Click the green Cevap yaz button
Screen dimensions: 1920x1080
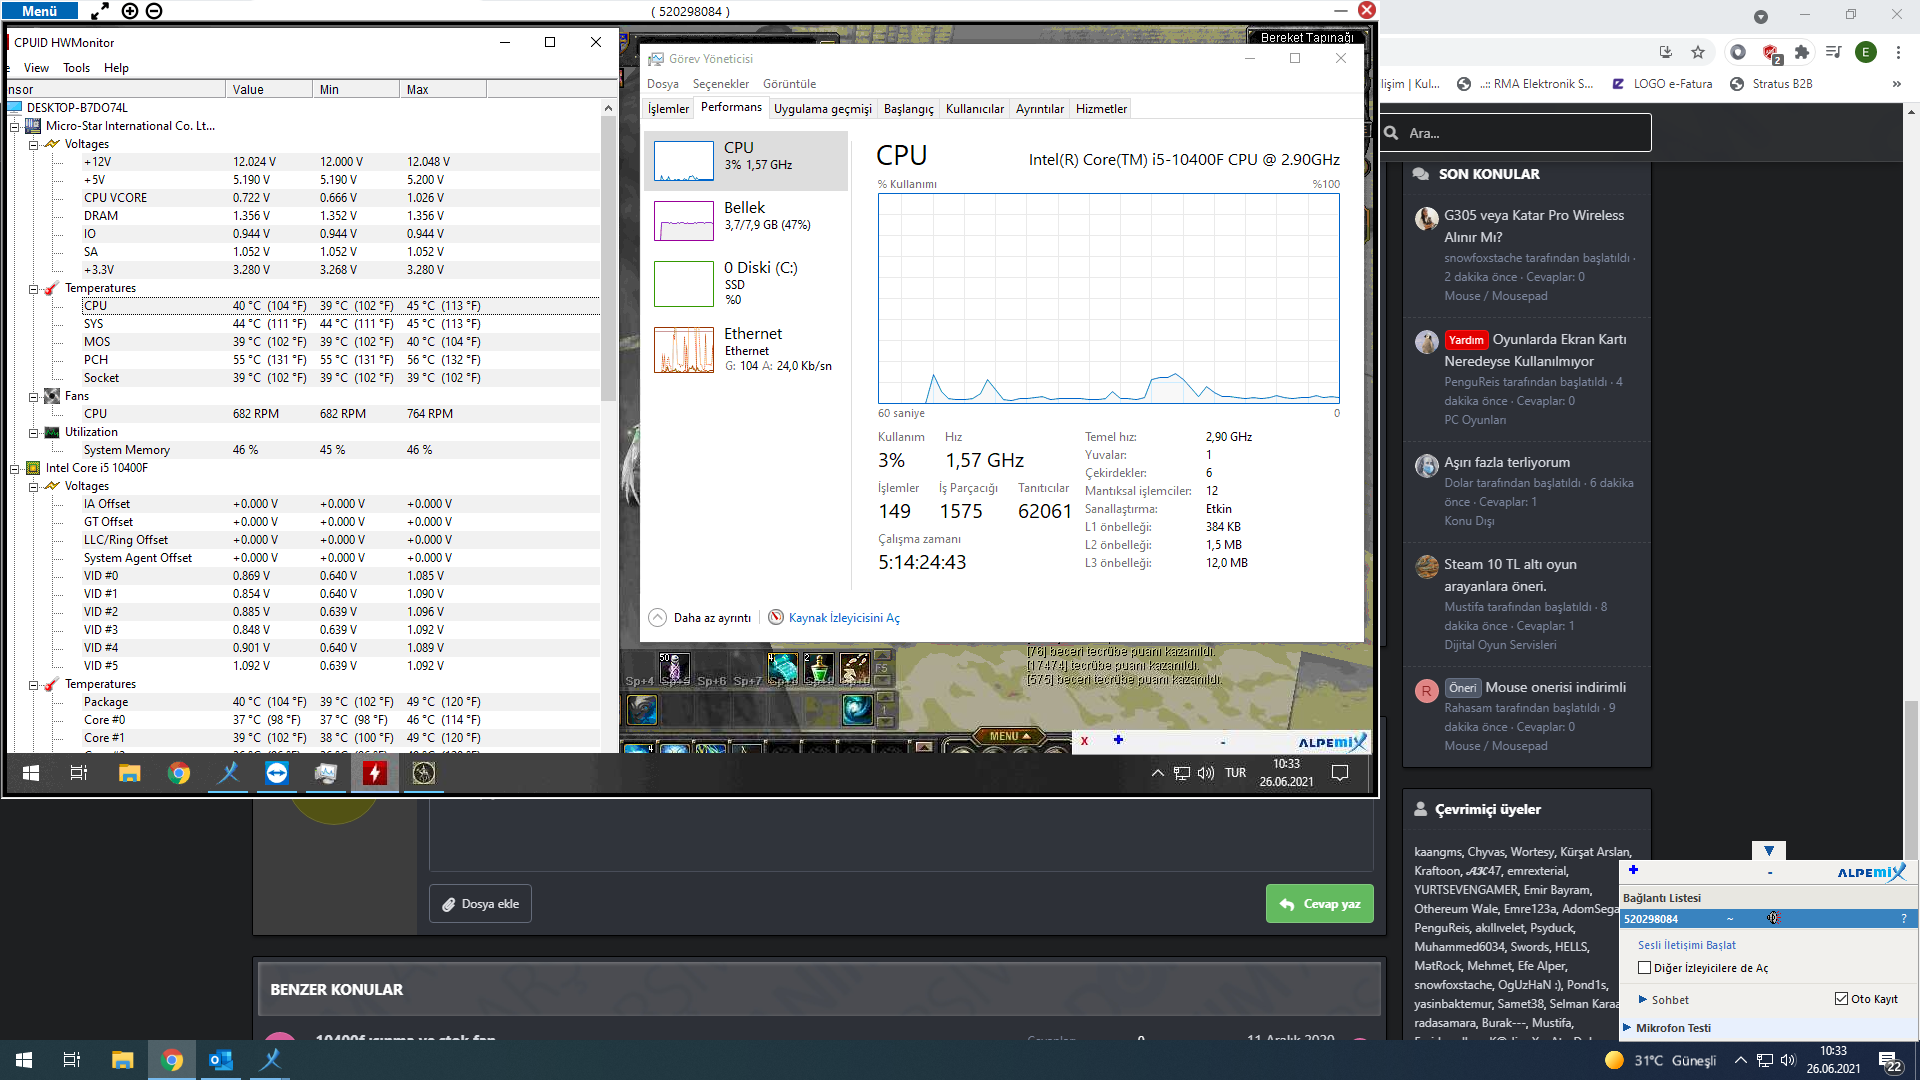[x=1320, y=904]
